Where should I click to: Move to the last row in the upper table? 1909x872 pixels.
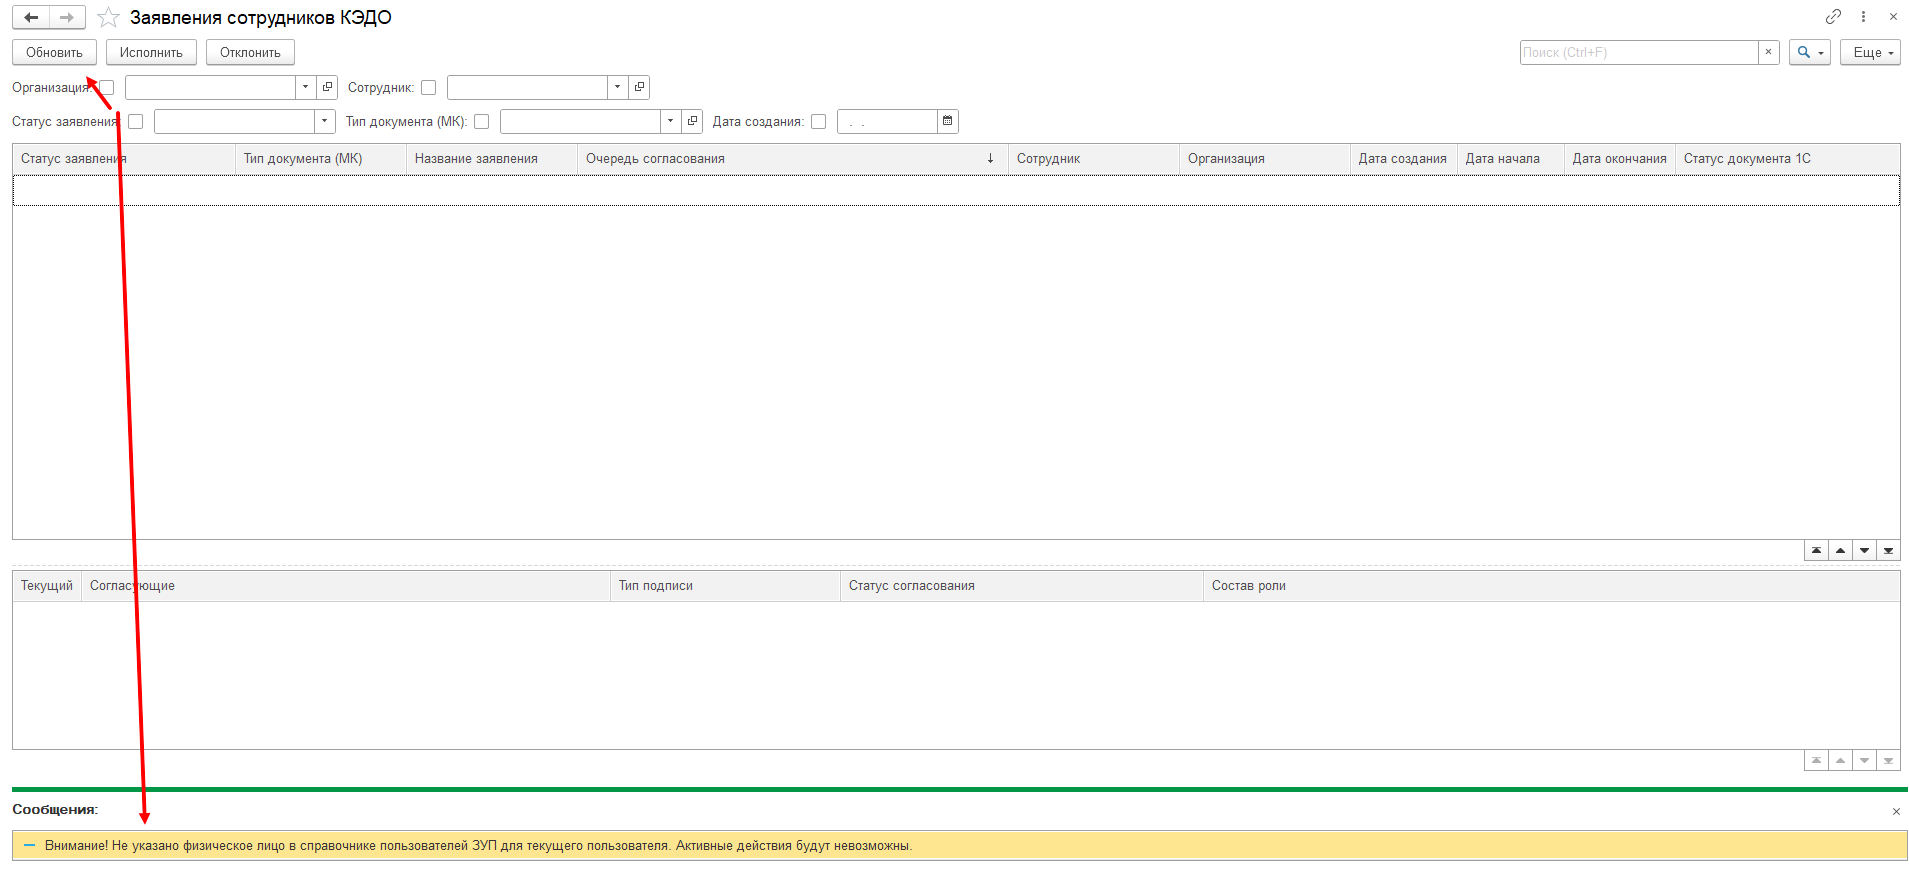1888,551
